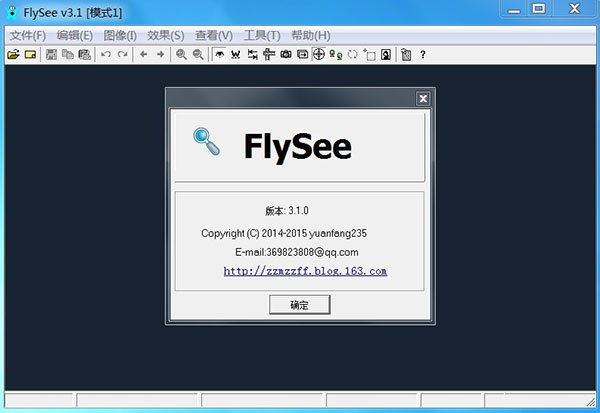Click the grayed-out copy icon
The image size is (600, 413).
68,55
